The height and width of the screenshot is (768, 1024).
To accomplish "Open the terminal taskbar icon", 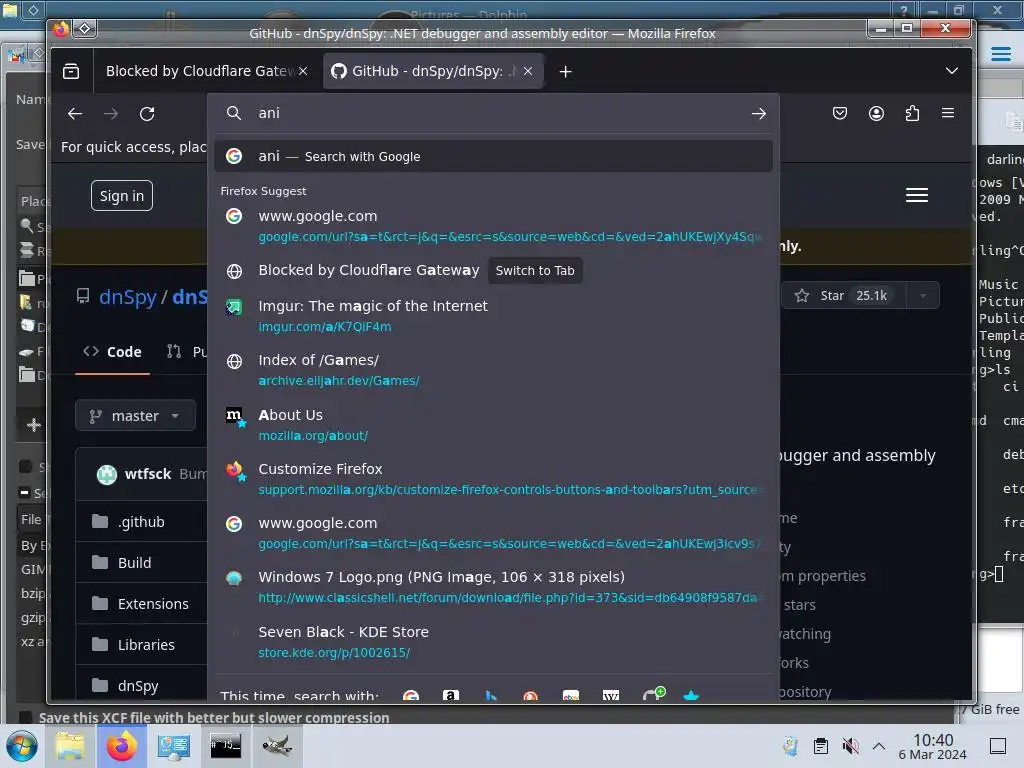I will (x=225, y=746).
